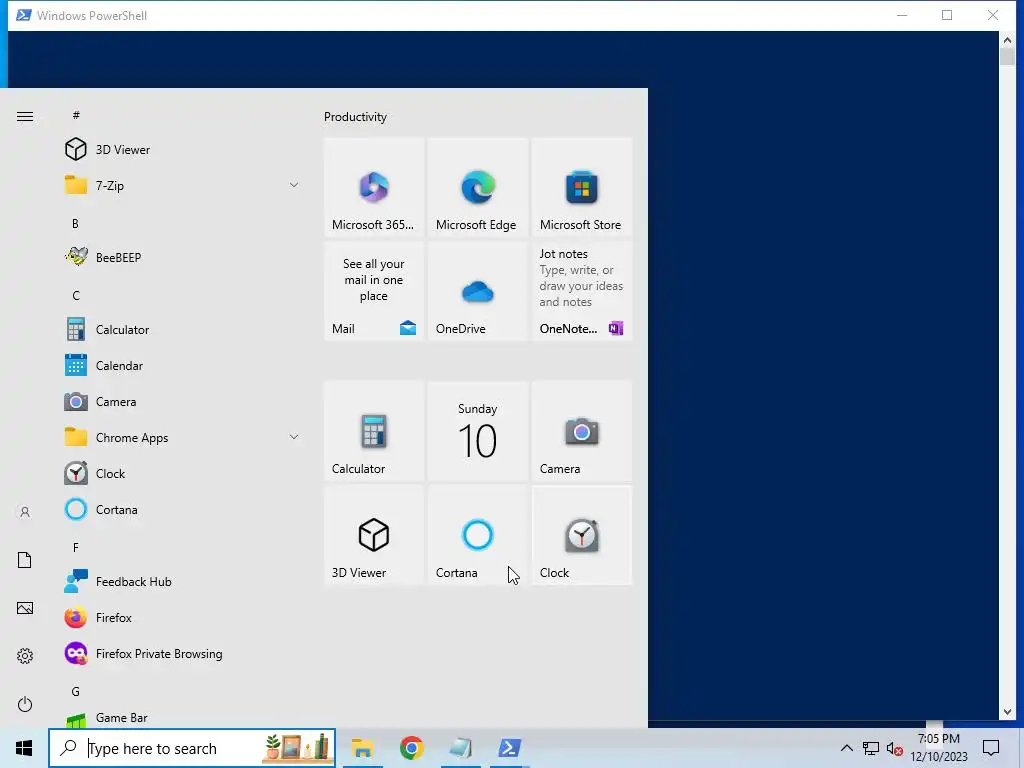Click the Microsoft 365 tile
Viewport: 1024px width, 768px height.
(x=374, y=187)
